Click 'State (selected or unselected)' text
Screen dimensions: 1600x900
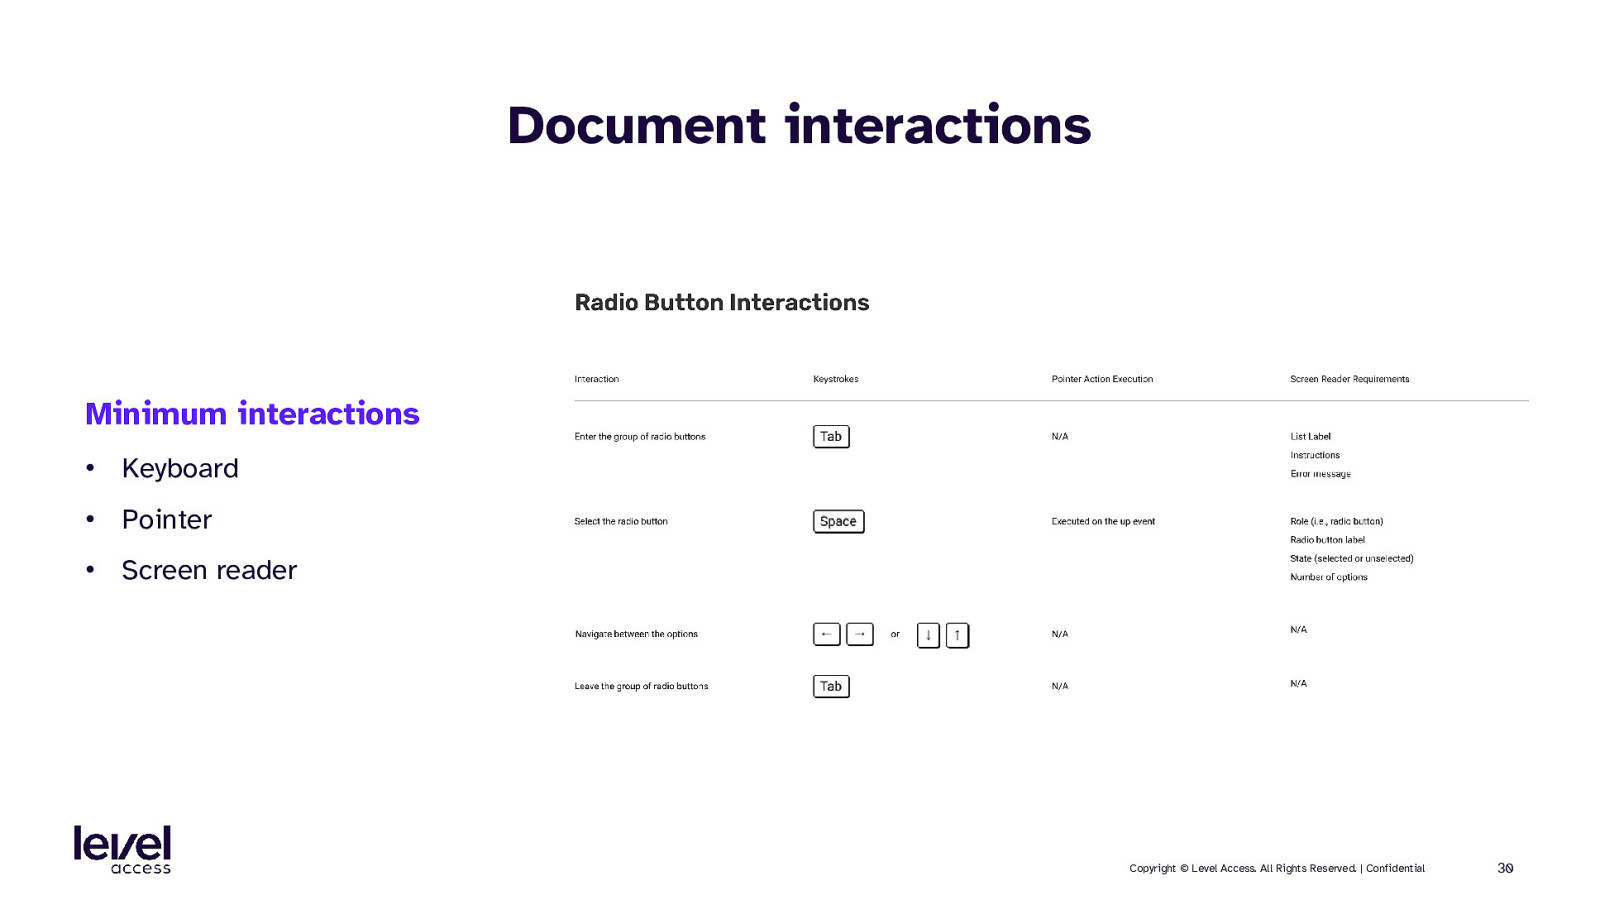tap(1352, 559)
